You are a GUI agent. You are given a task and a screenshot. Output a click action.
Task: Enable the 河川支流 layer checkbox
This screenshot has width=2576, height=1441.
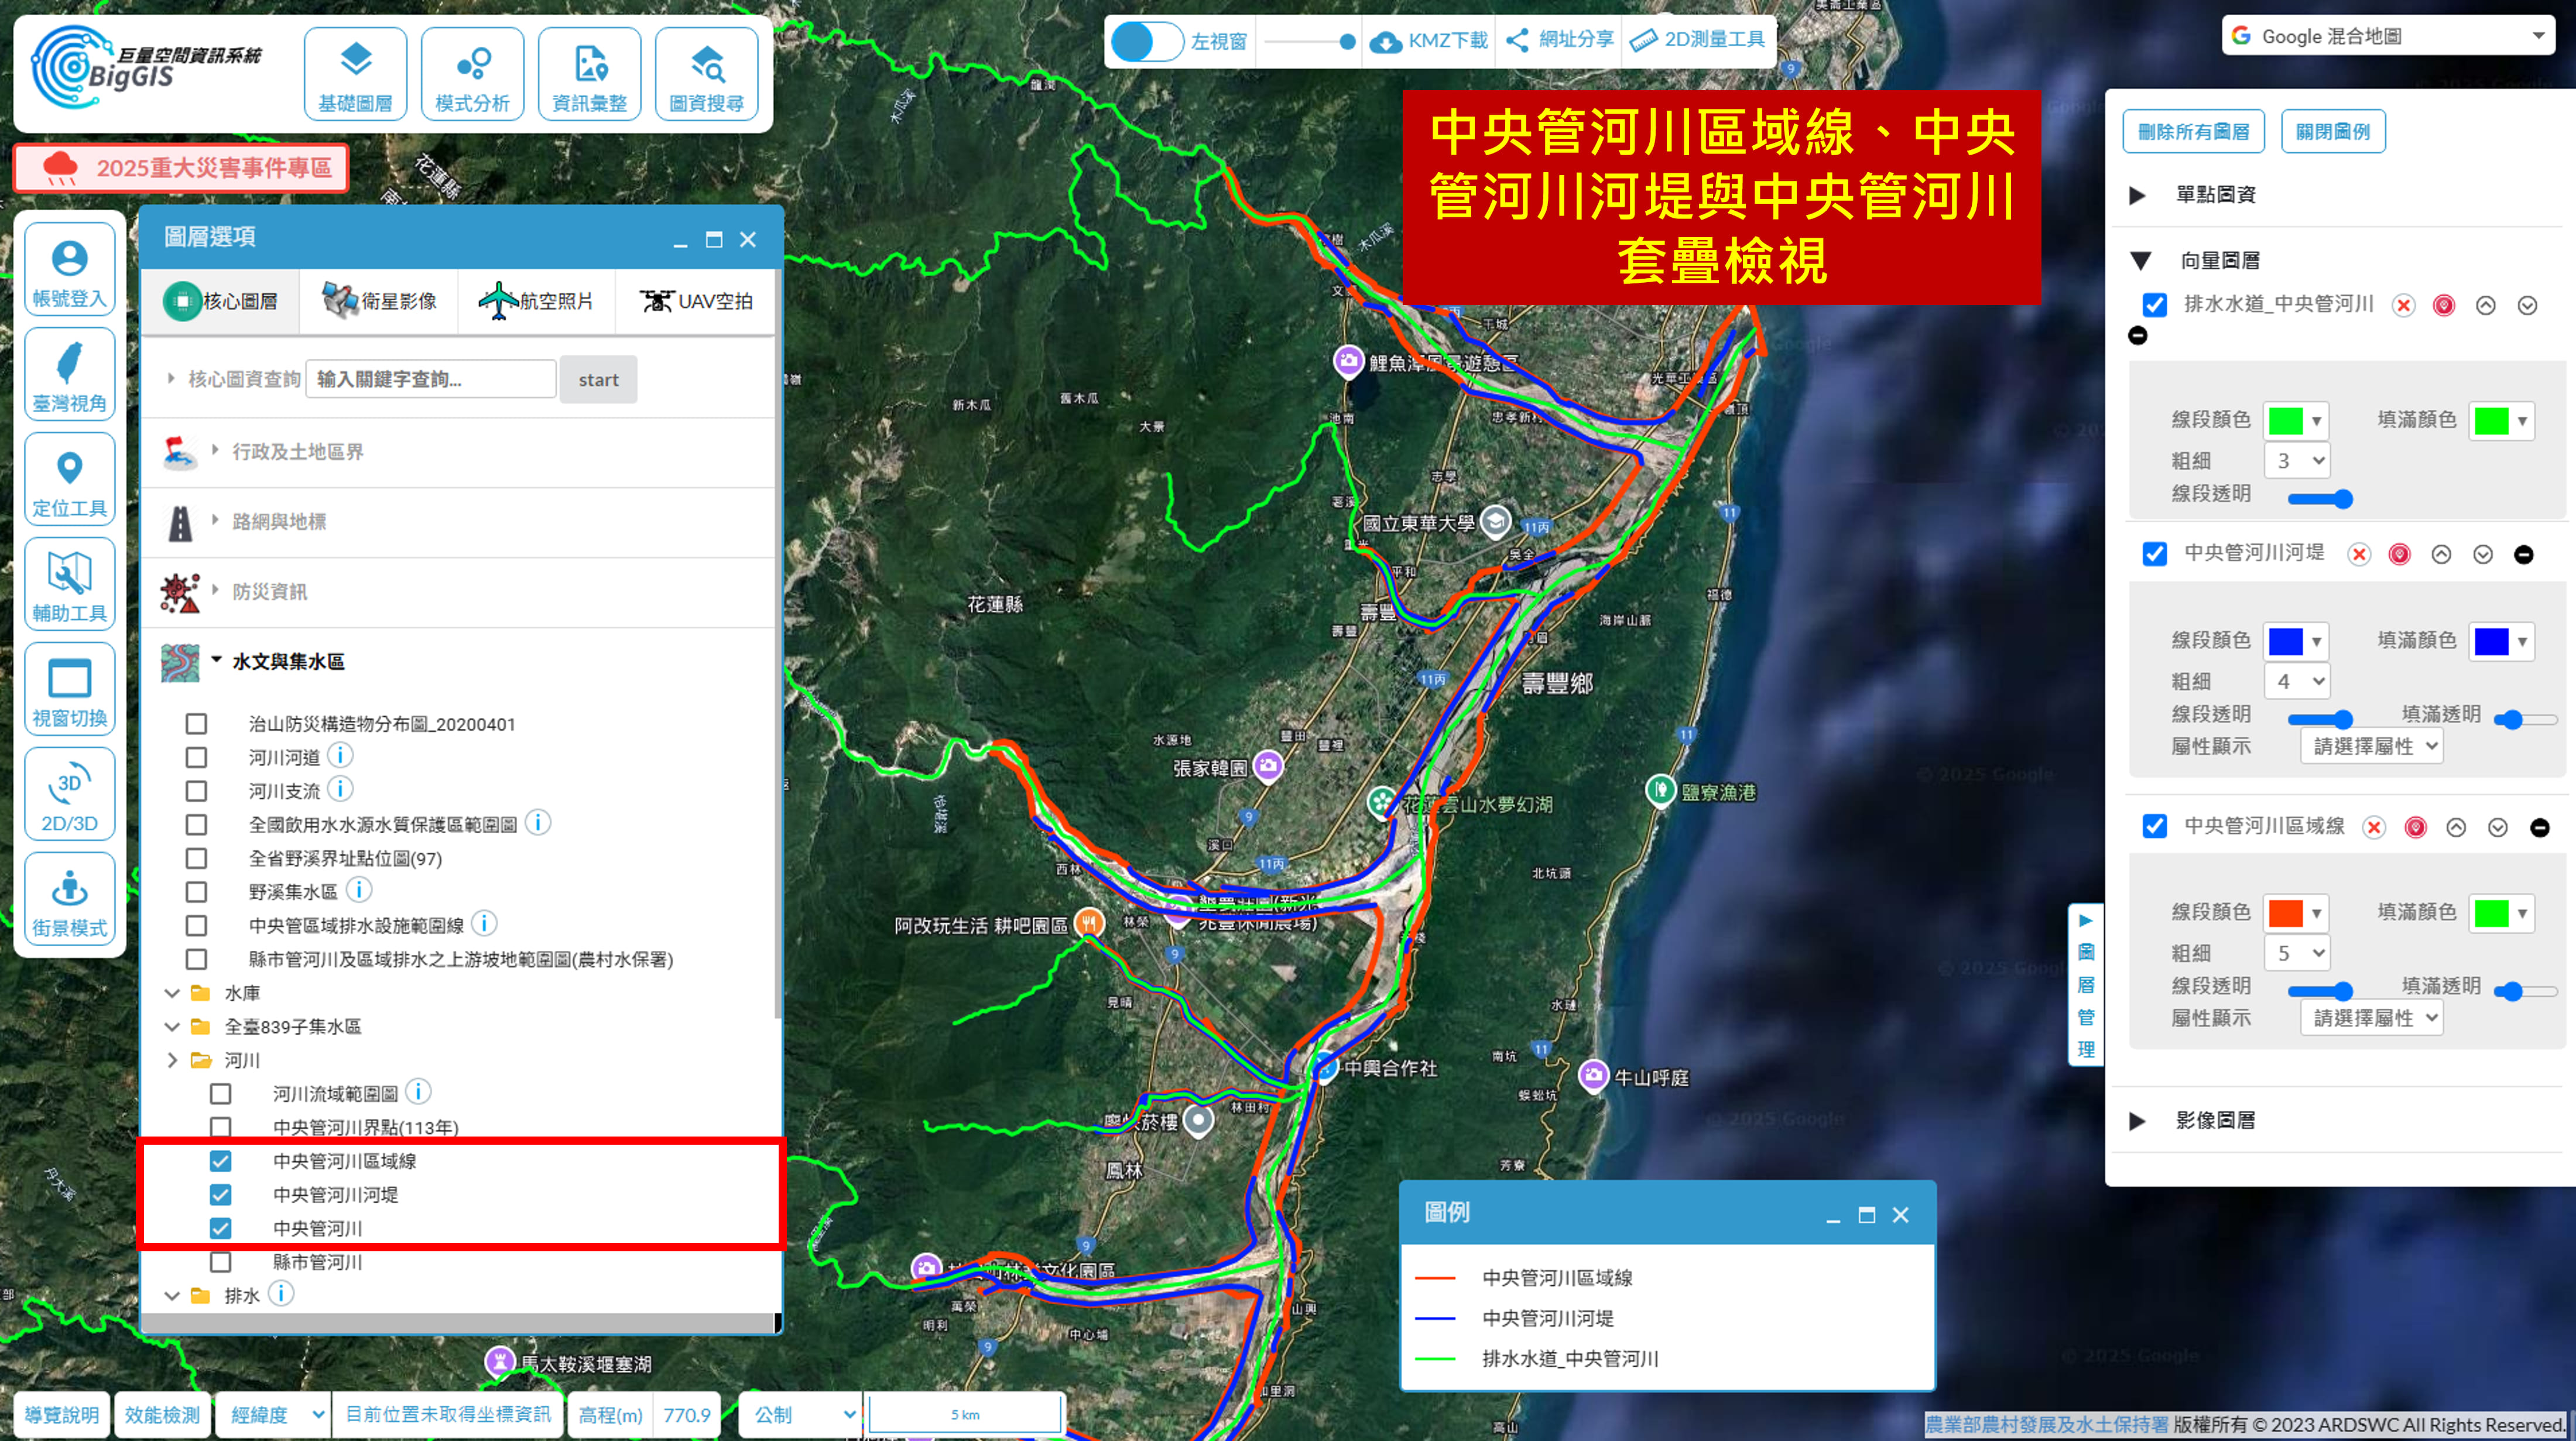click(196, 791)
